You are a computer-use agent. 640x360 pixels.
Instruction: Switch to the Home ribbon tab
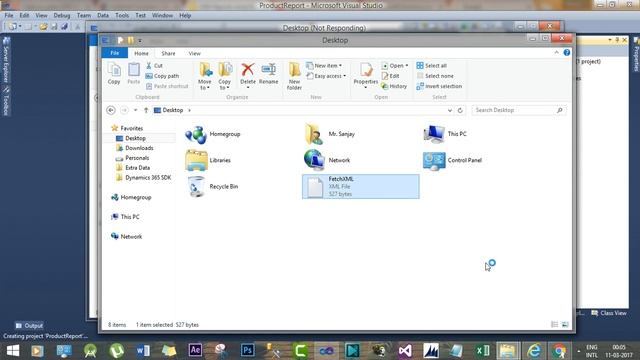pyautogui.click(x=141, y=53)
